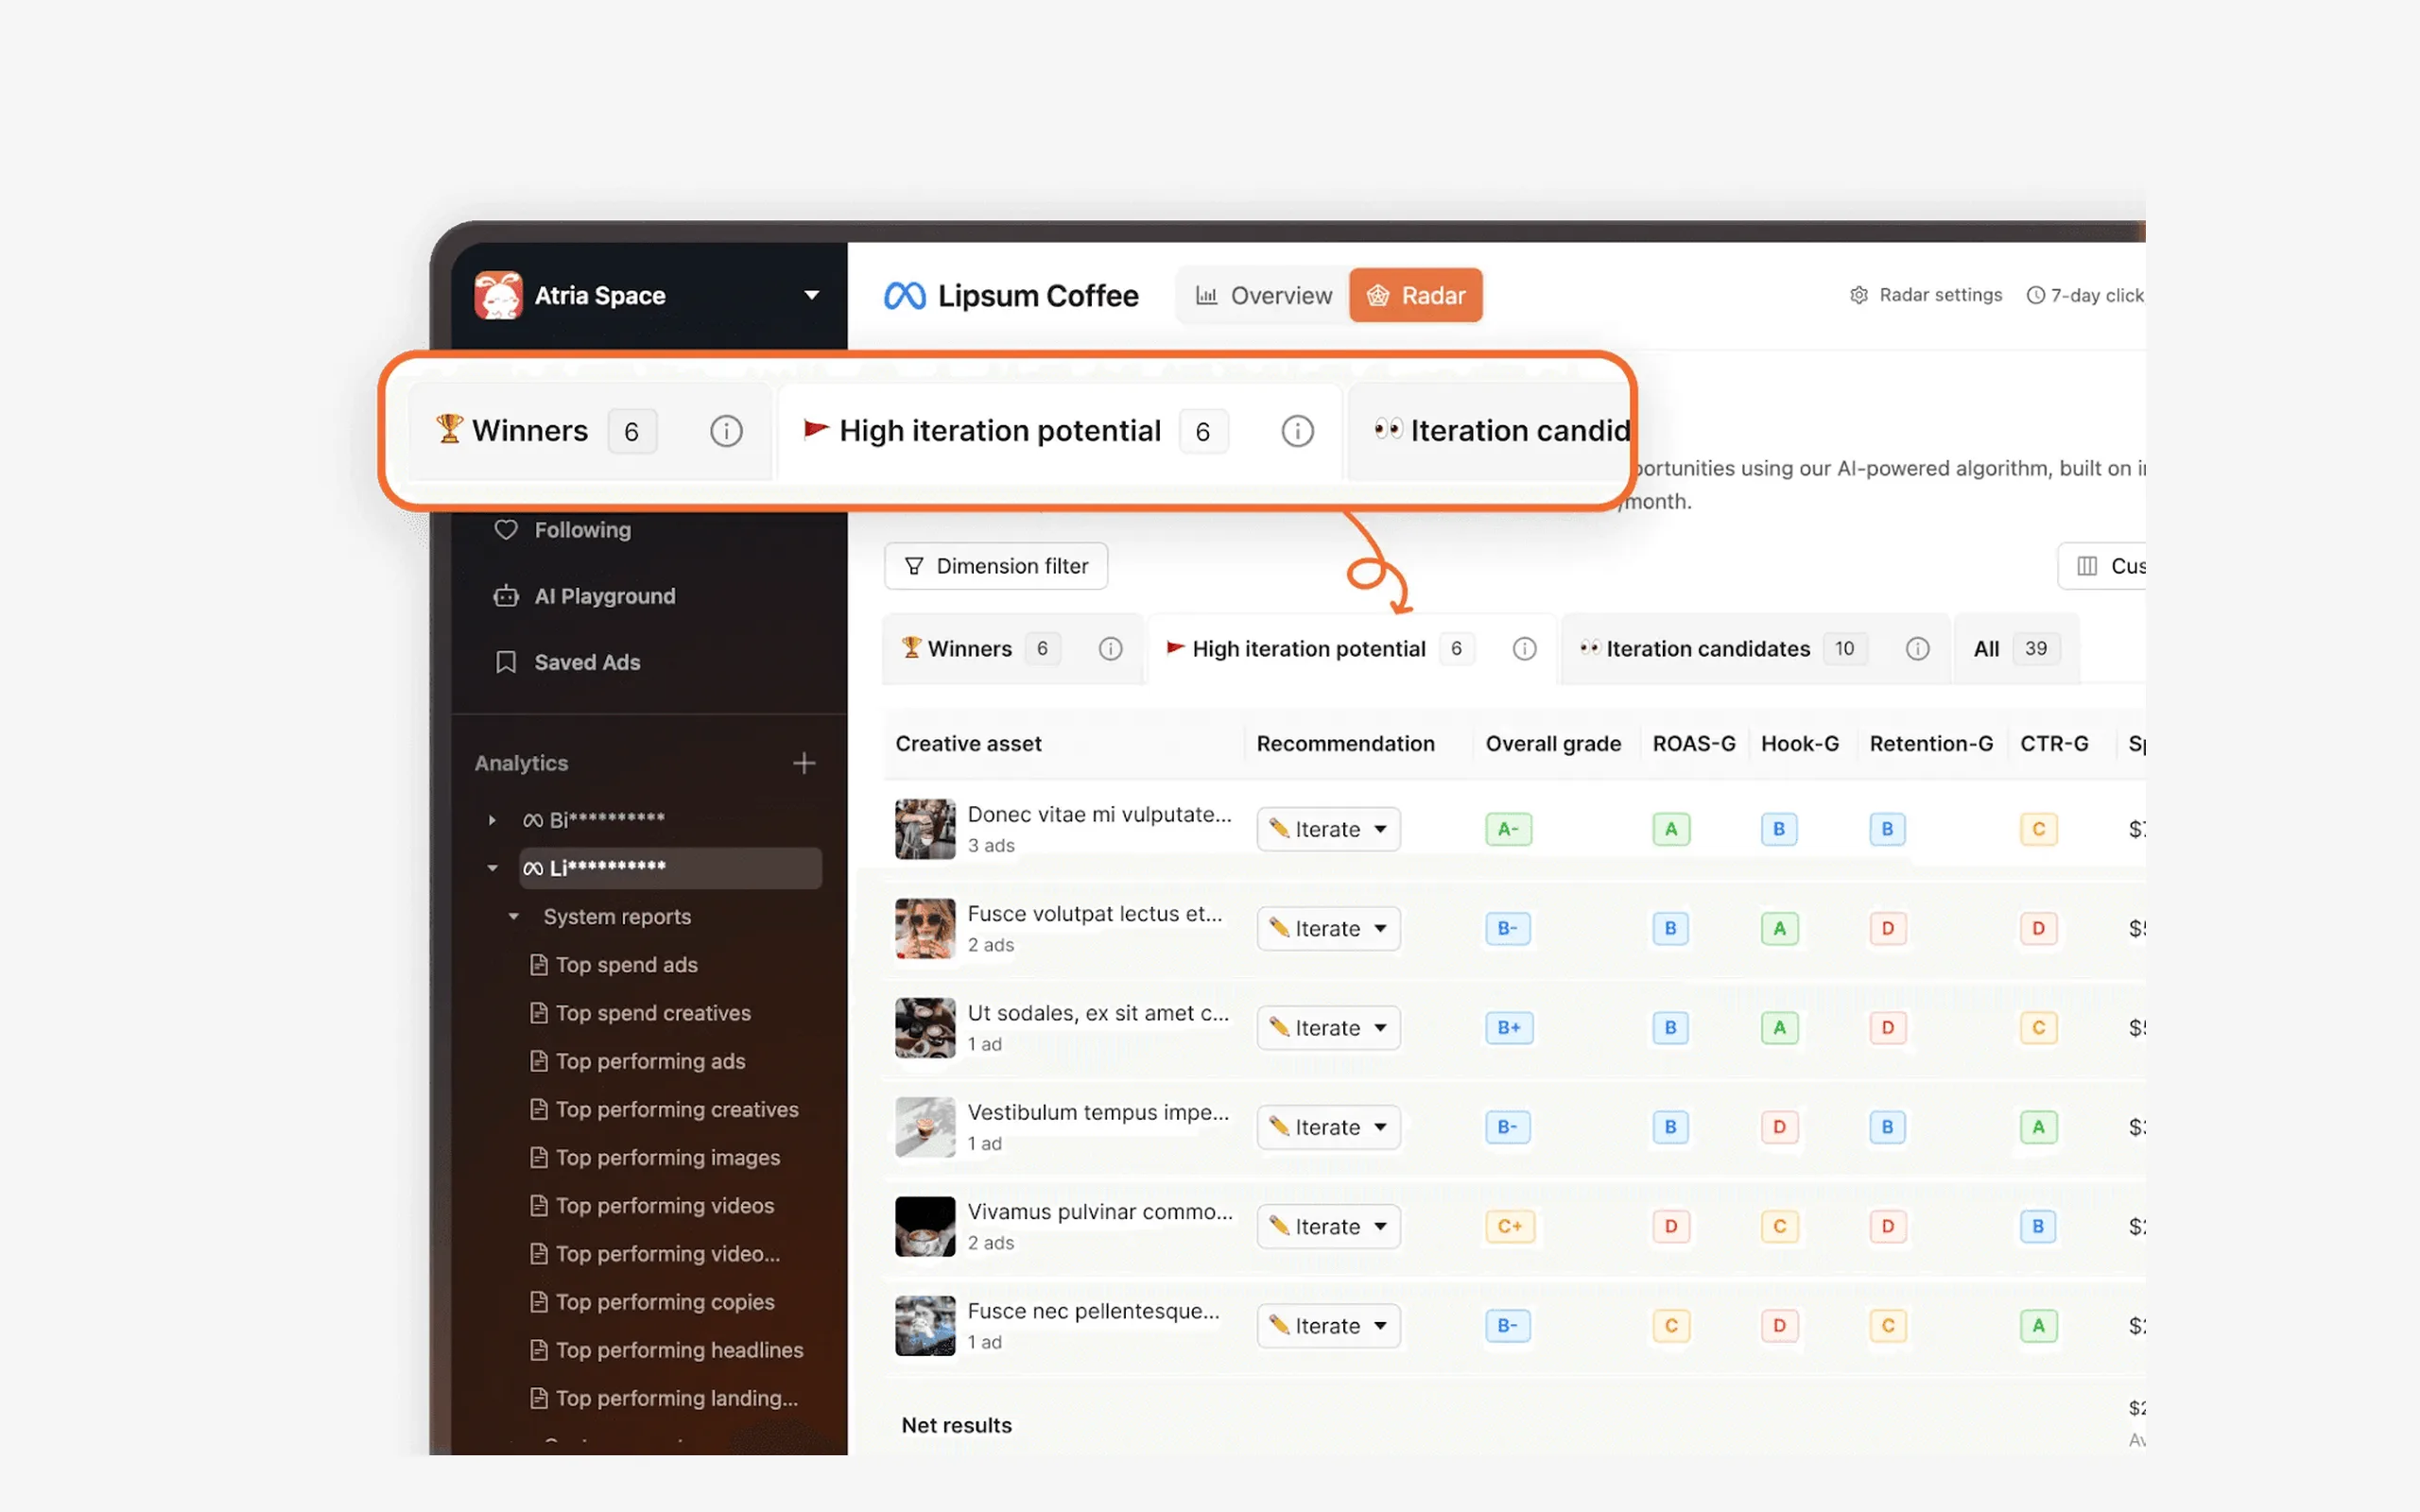Switch to the All 39 tab

(2015, 649)
